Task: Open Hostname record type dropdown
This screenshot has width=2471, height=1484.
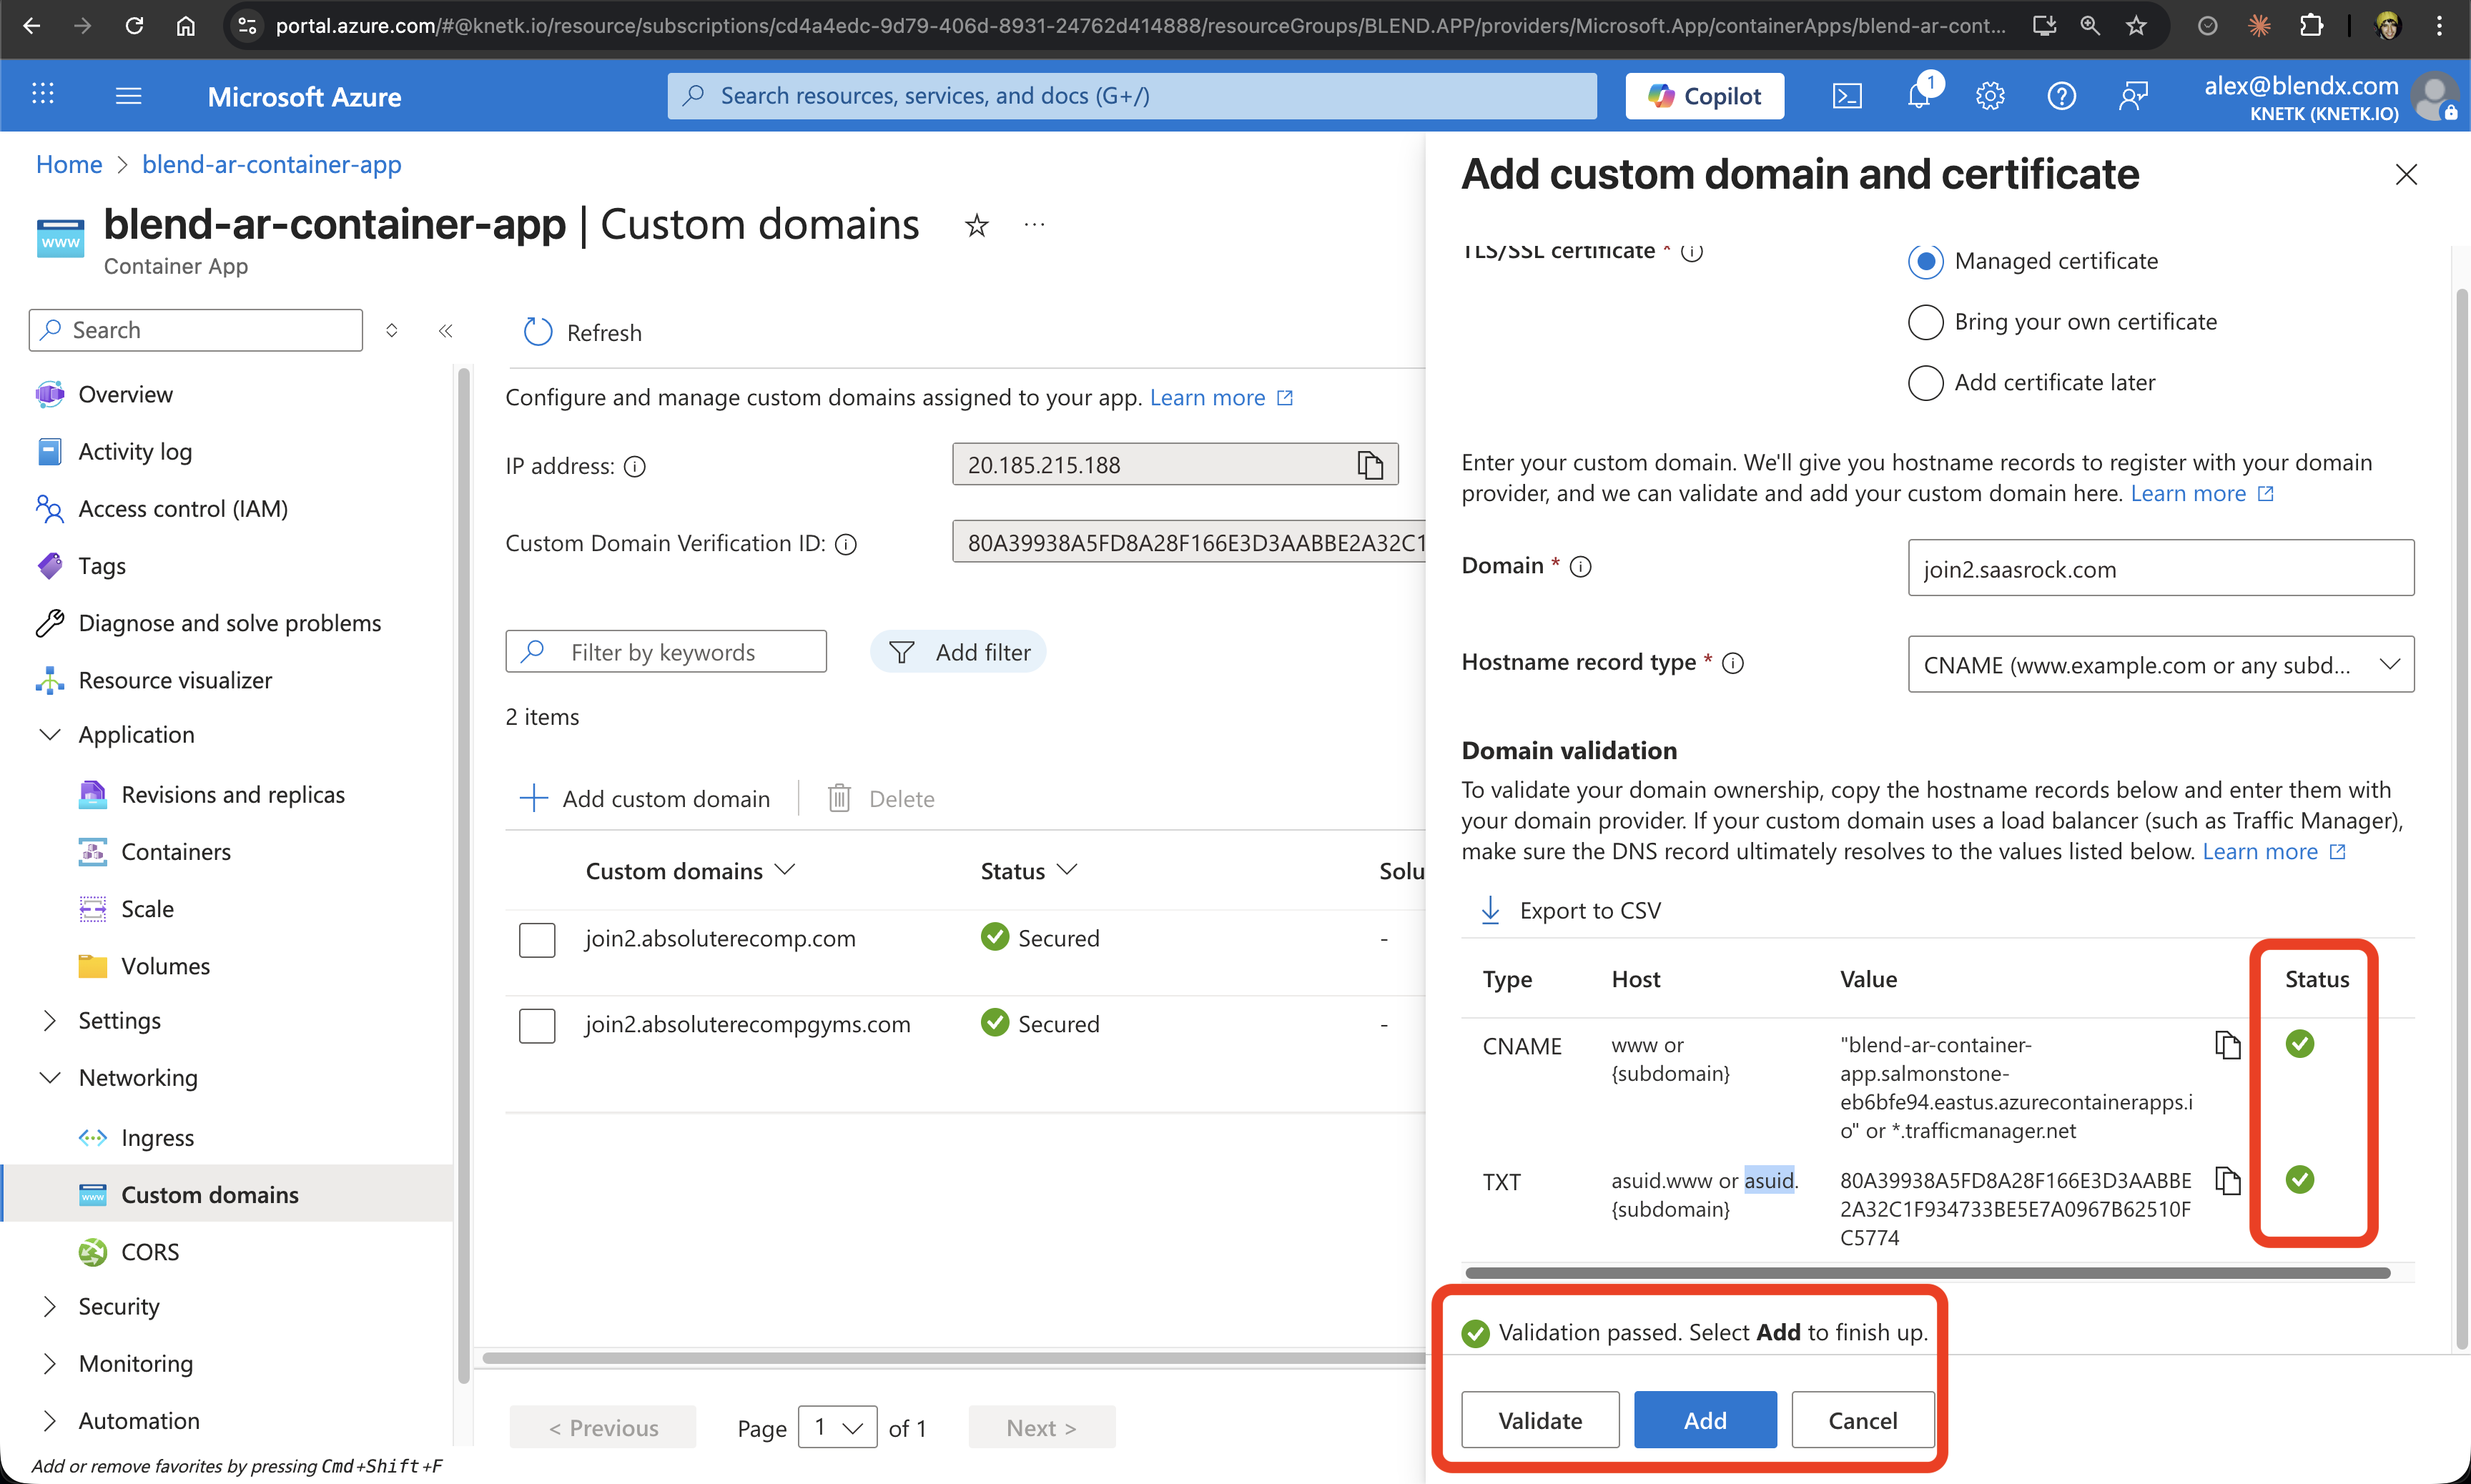Action: (2160, 665)
